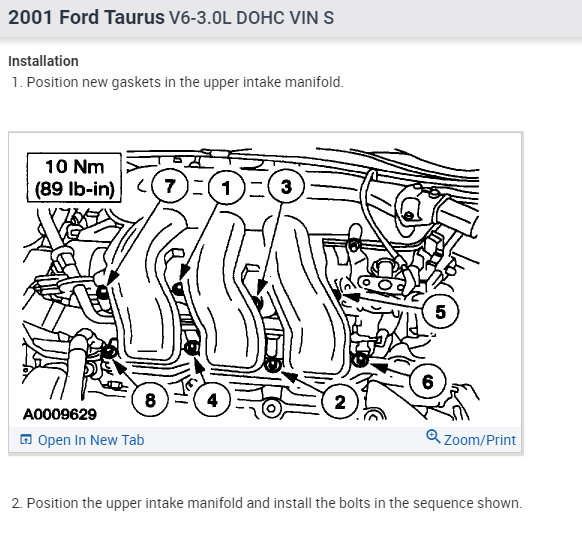Click the A0009629 diagram reference code
The image size is (582, 536).
(x=60, y=414)
